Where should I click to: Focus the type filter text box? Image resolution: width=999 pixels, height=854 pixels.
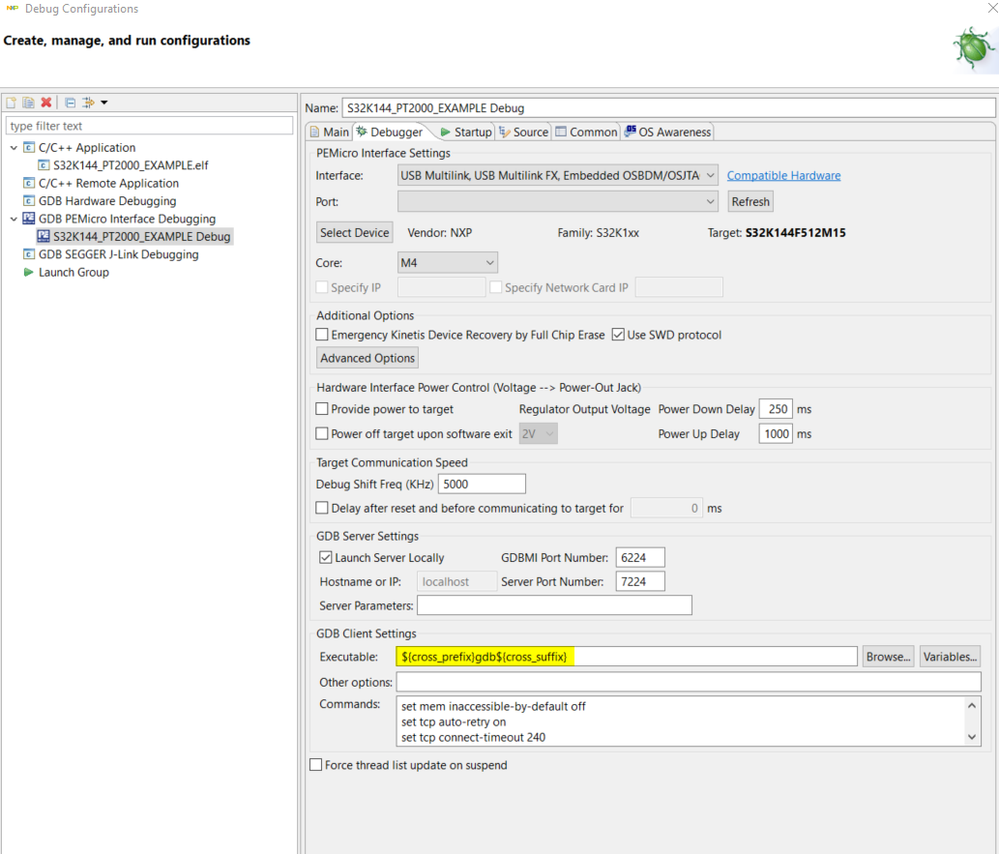pos(149,126)
